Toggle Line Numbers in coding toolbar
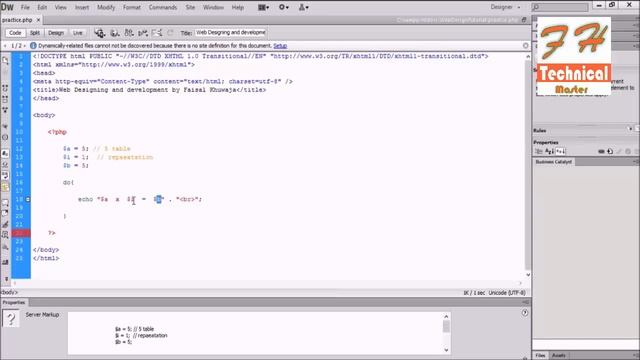The height and width of the screenshot is (360, 640). (x=5, y=153)
